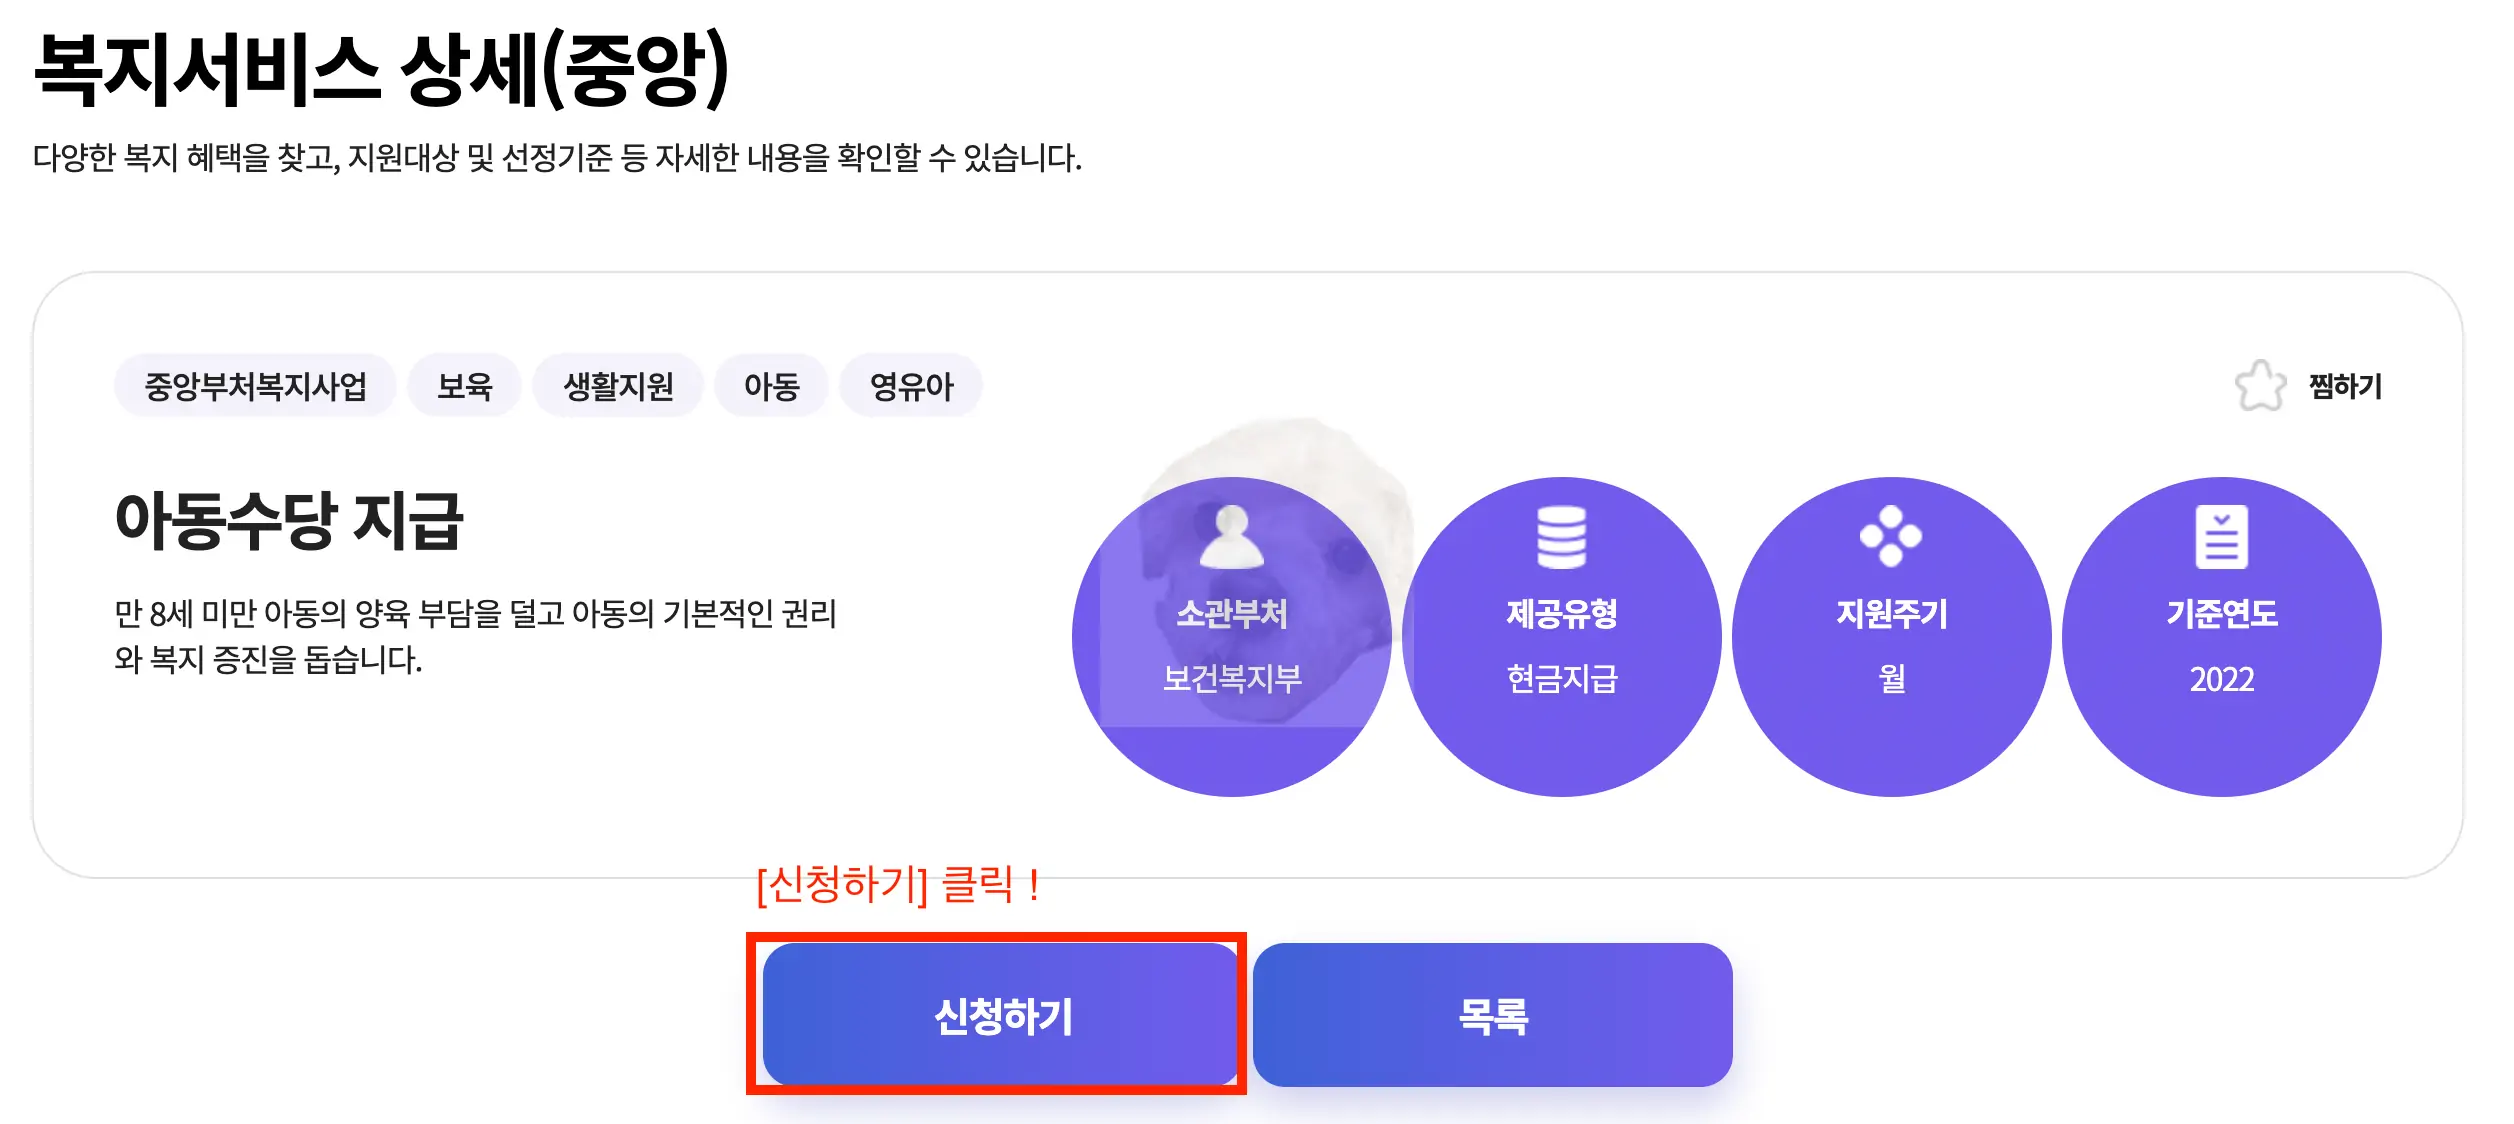Click the 현금지급 payment type badge
This screenshot has height=1124, width=2514.
(1564, 679)
